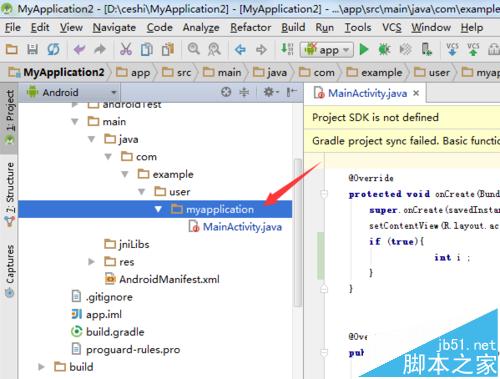Viewport: 500px width, 379px height.
Task: Click the Cut scissors icon
Action: [126, 50]
